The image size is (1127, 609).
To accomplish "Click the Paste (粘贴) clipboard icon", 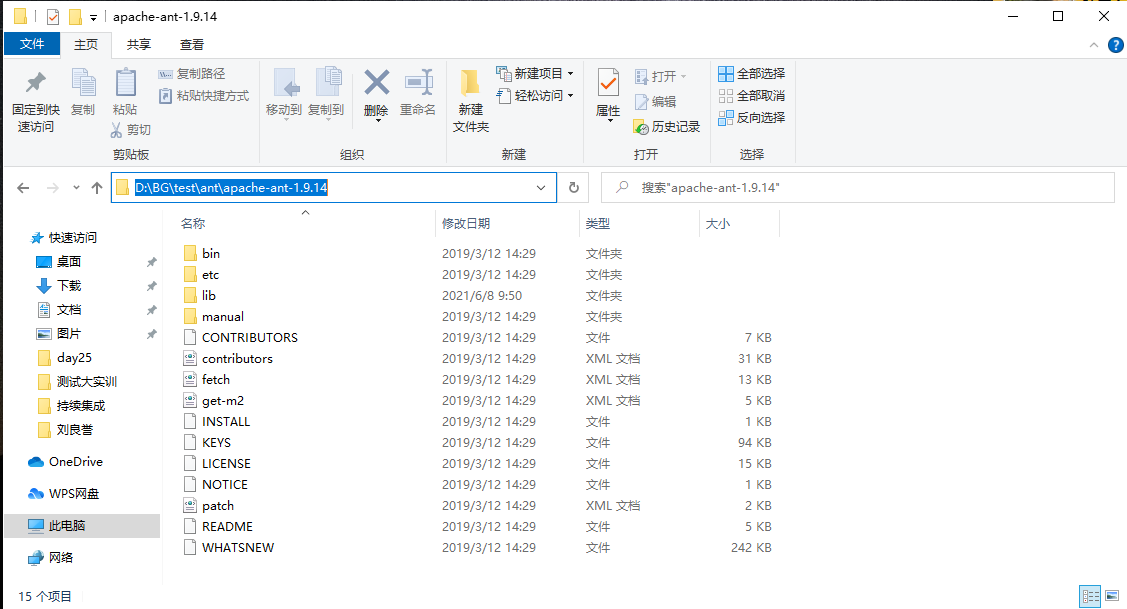I will coord(125,83).
